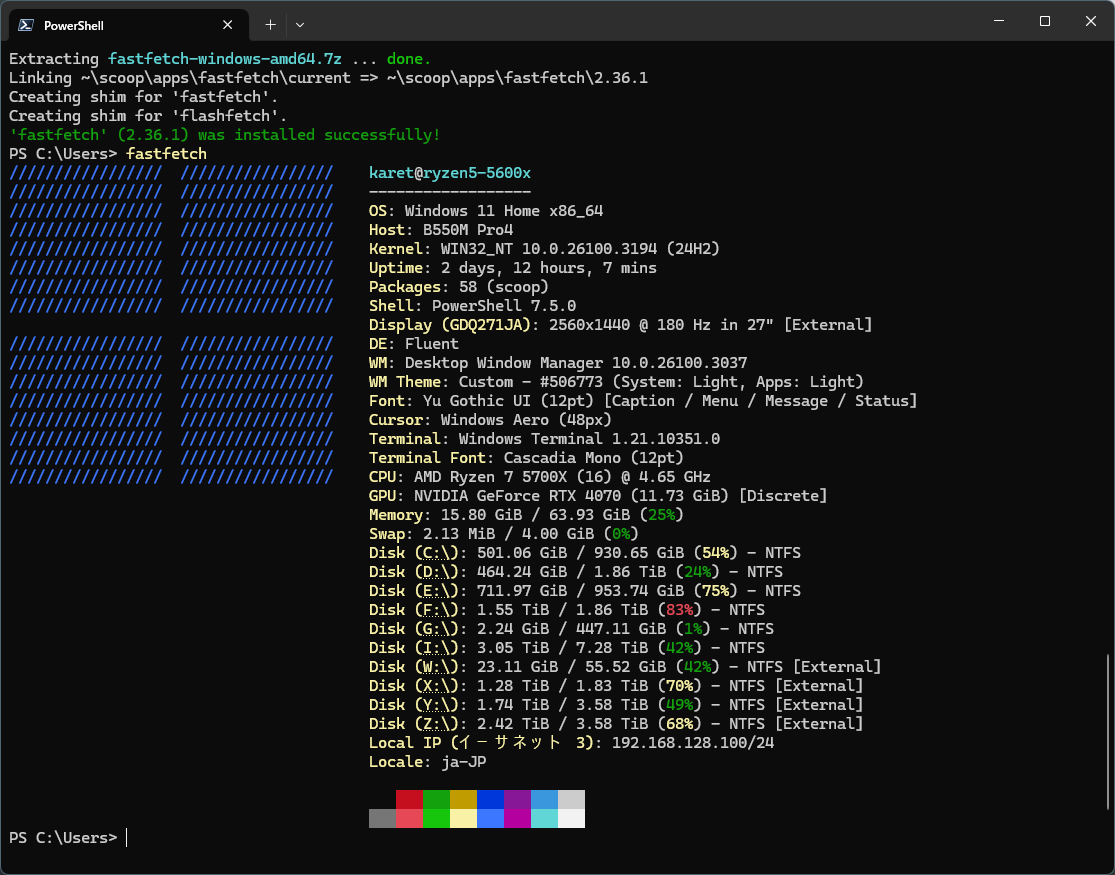Screen dimensions: 1115x875
Task: Click the gray color block
Action: (383, 819)
